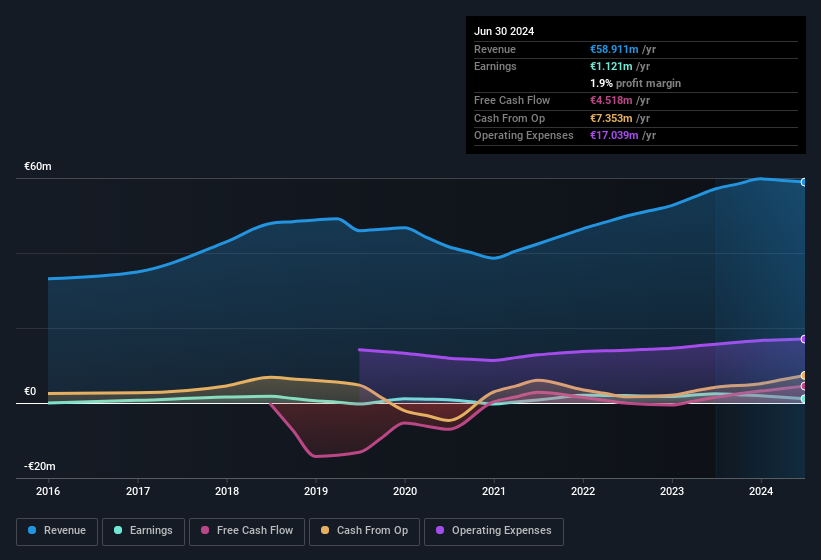Select the Cash From Op endpoint marker
This screenshot has height=560, width=821.
point(804,375)
